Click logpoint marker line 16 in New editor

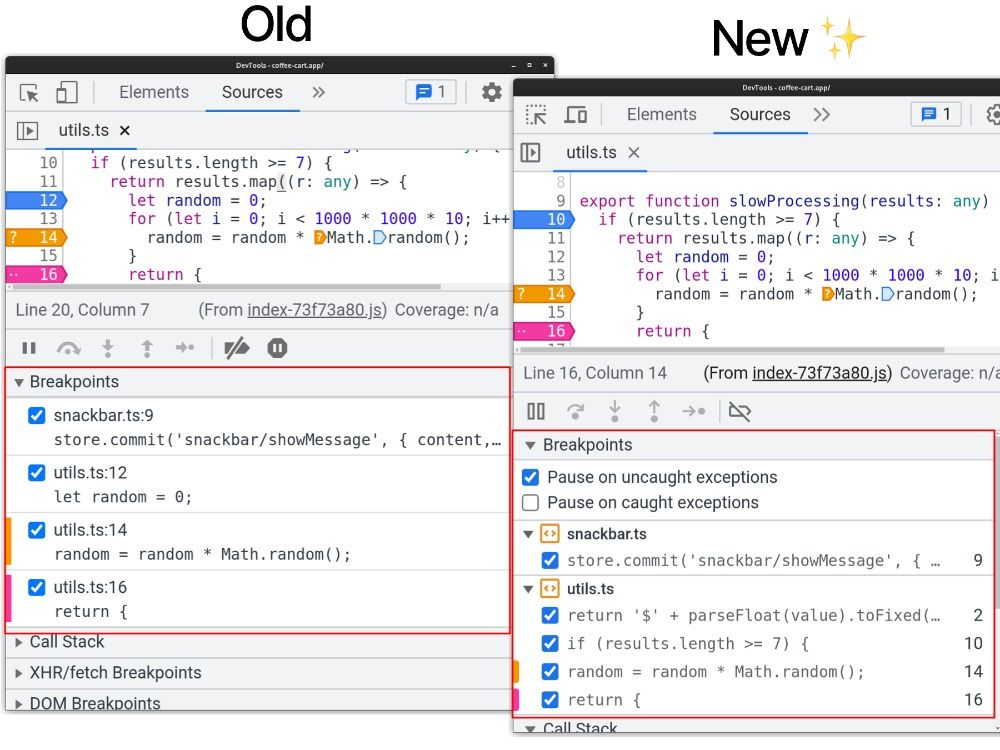pos(544,332)
